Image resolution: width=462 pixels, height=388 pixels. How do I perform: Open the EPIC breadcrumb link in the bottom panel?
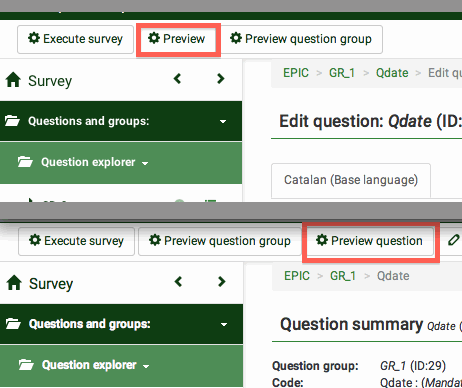[297, 276]
